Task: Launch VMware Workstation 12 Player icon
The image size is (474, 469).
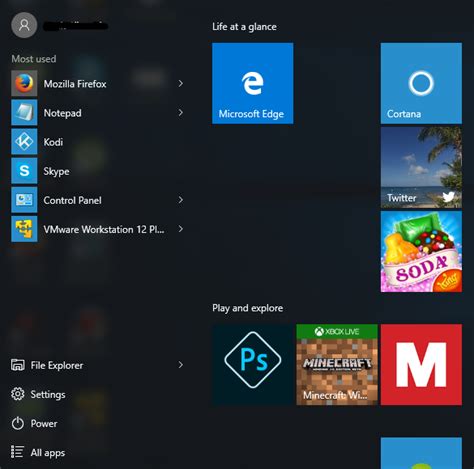Action: pos(24,229)
